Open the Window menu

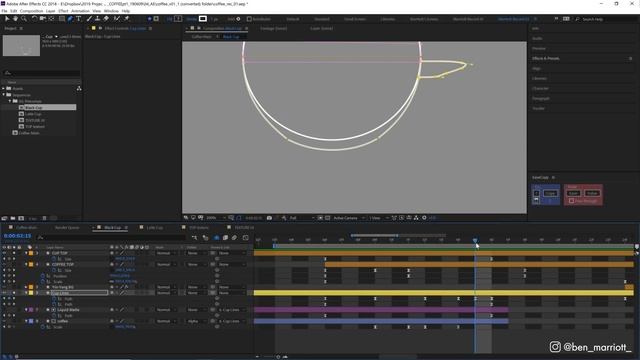[x=111, y=11]
